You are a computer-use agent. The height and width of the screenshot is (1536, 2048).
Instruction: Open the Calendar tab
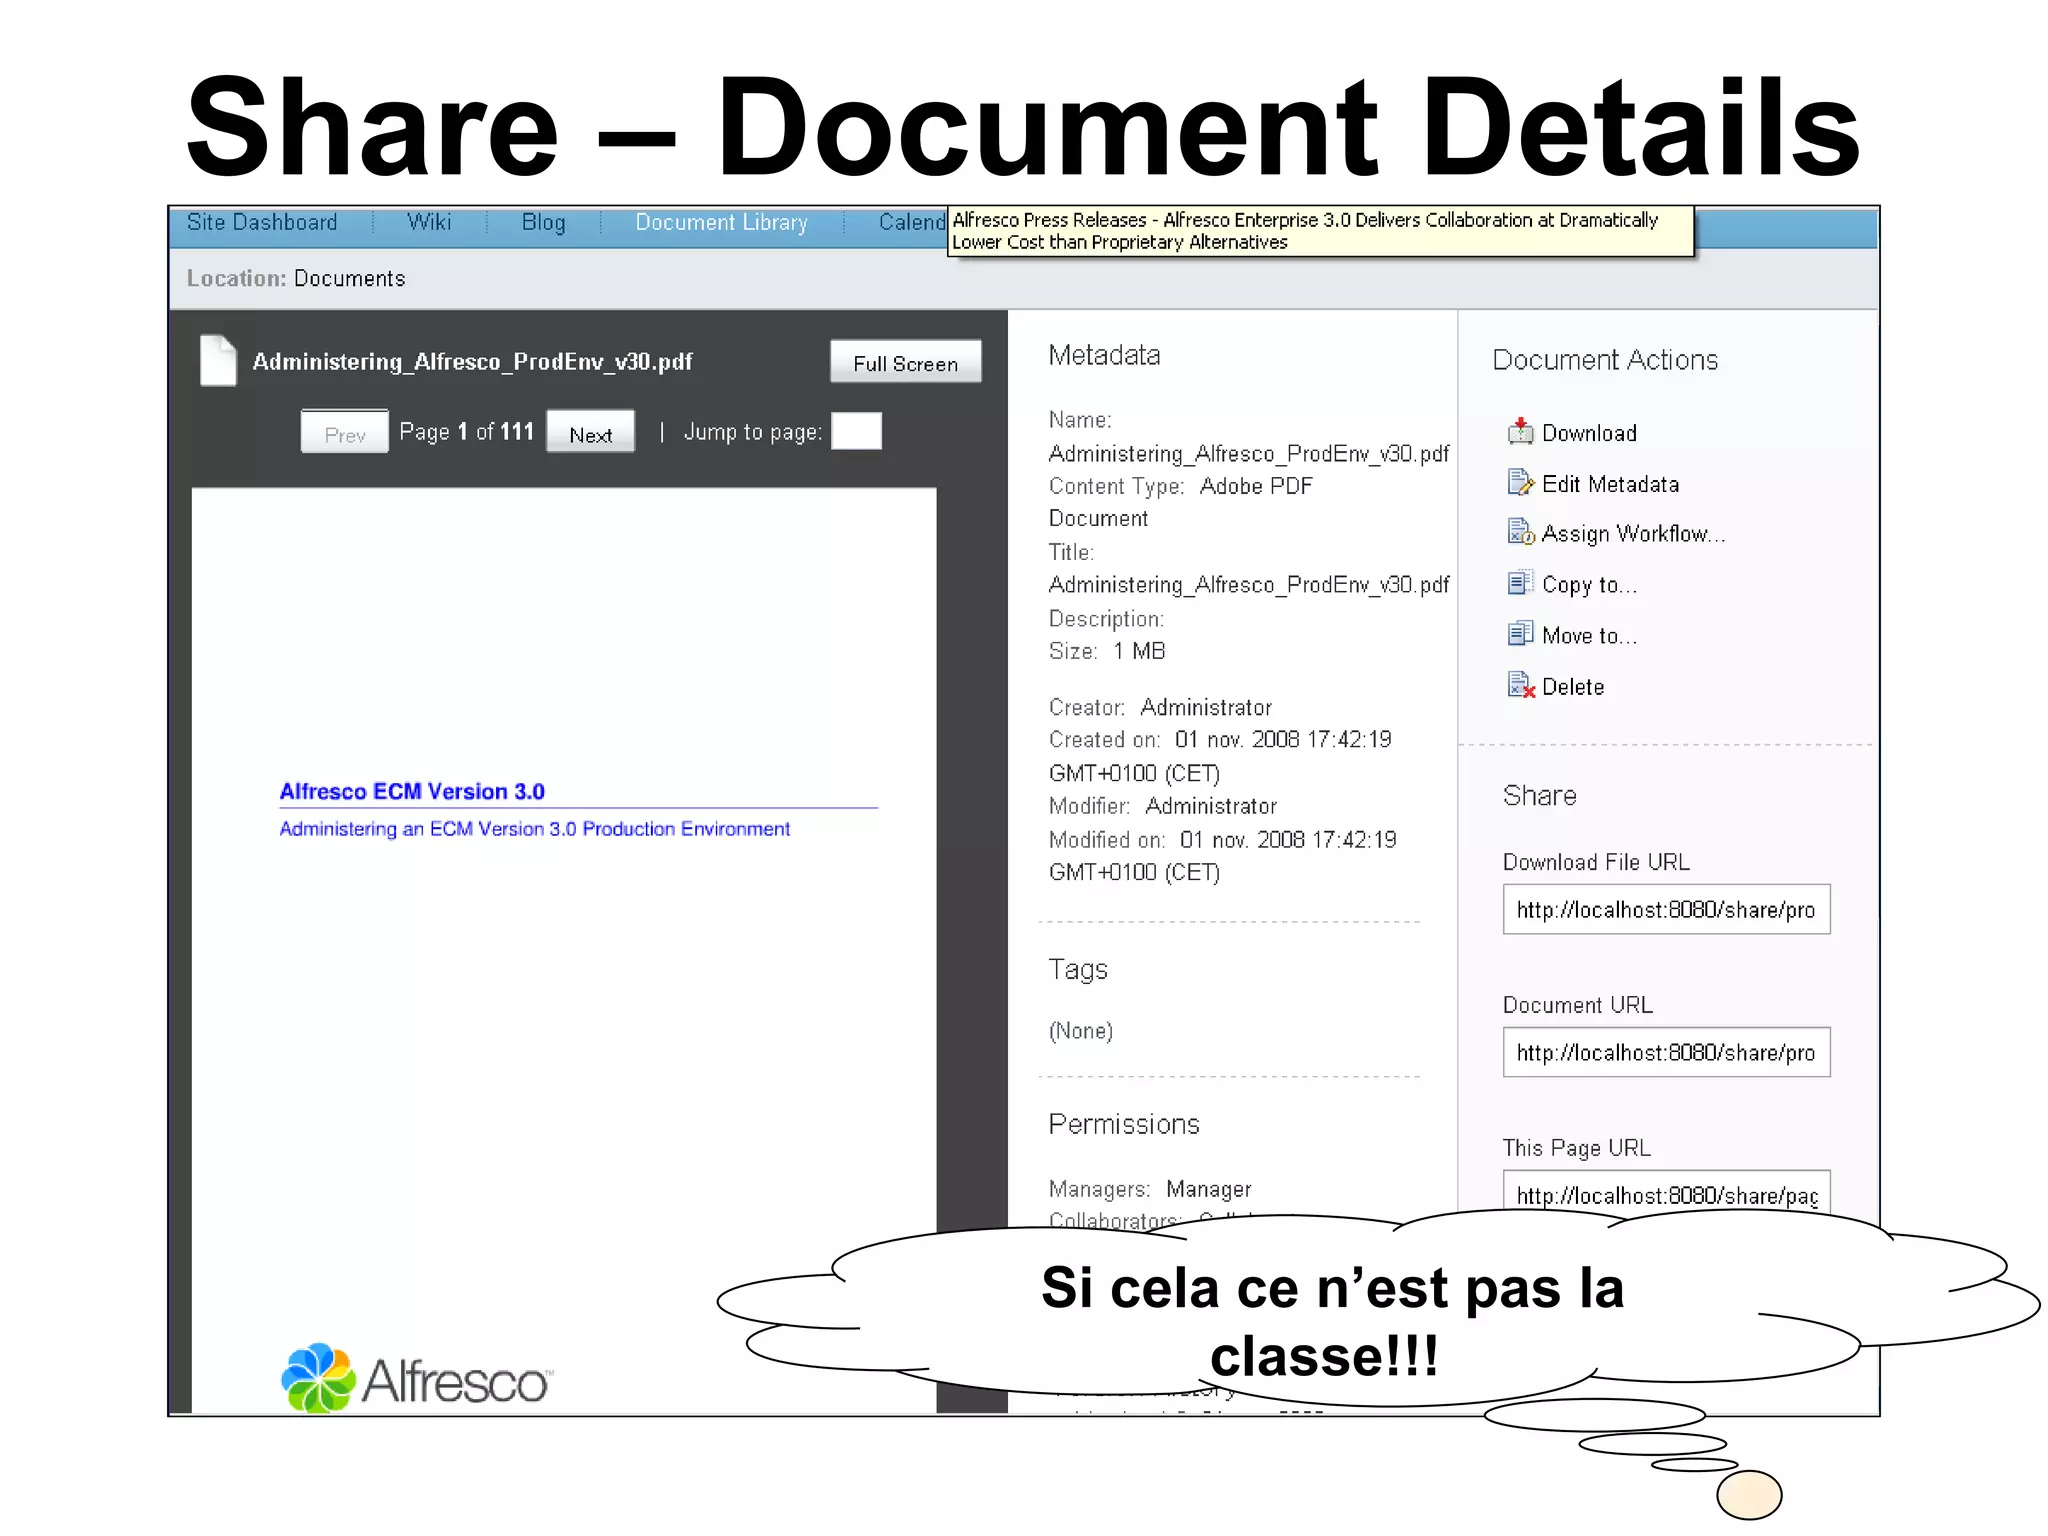tap(911, 222)
